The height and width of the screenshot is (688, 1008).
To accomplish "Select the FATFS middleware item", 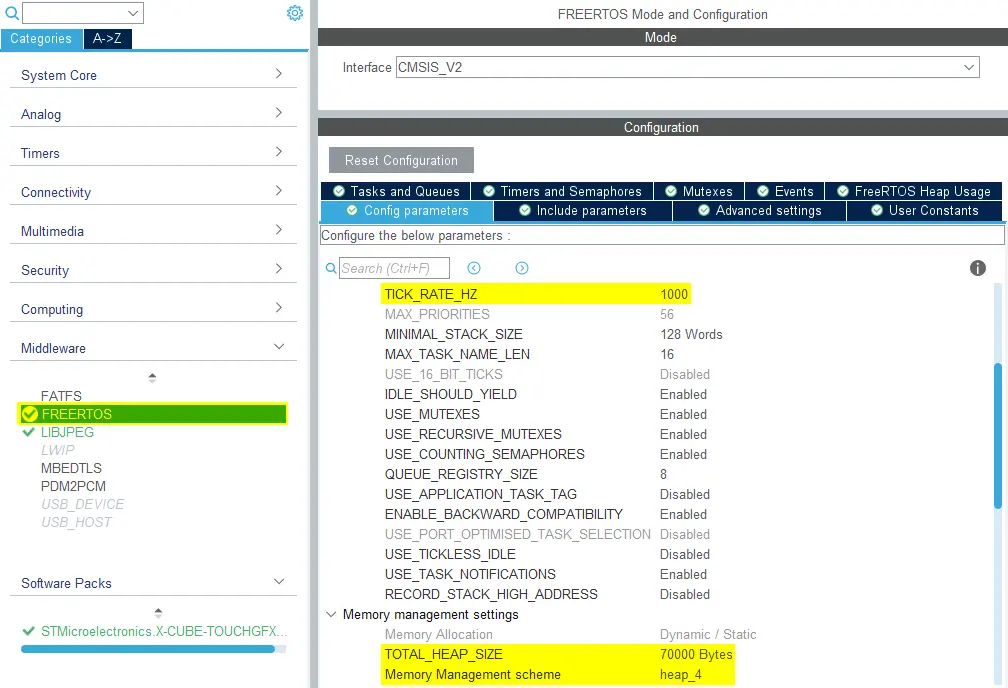I will pos(61,396).
